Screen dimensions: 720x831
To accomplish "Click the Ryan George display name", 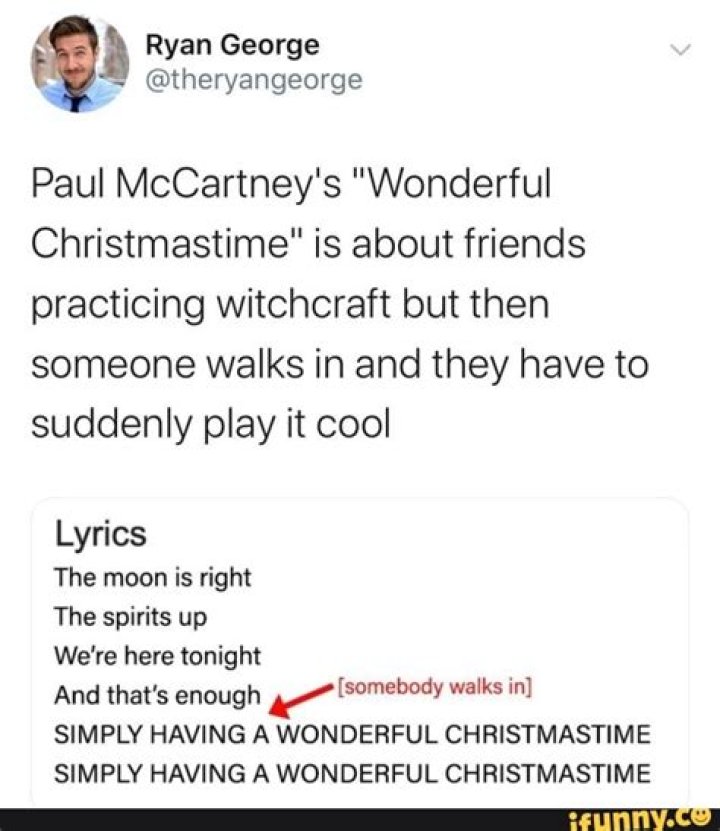I will (x=232, y=45).
